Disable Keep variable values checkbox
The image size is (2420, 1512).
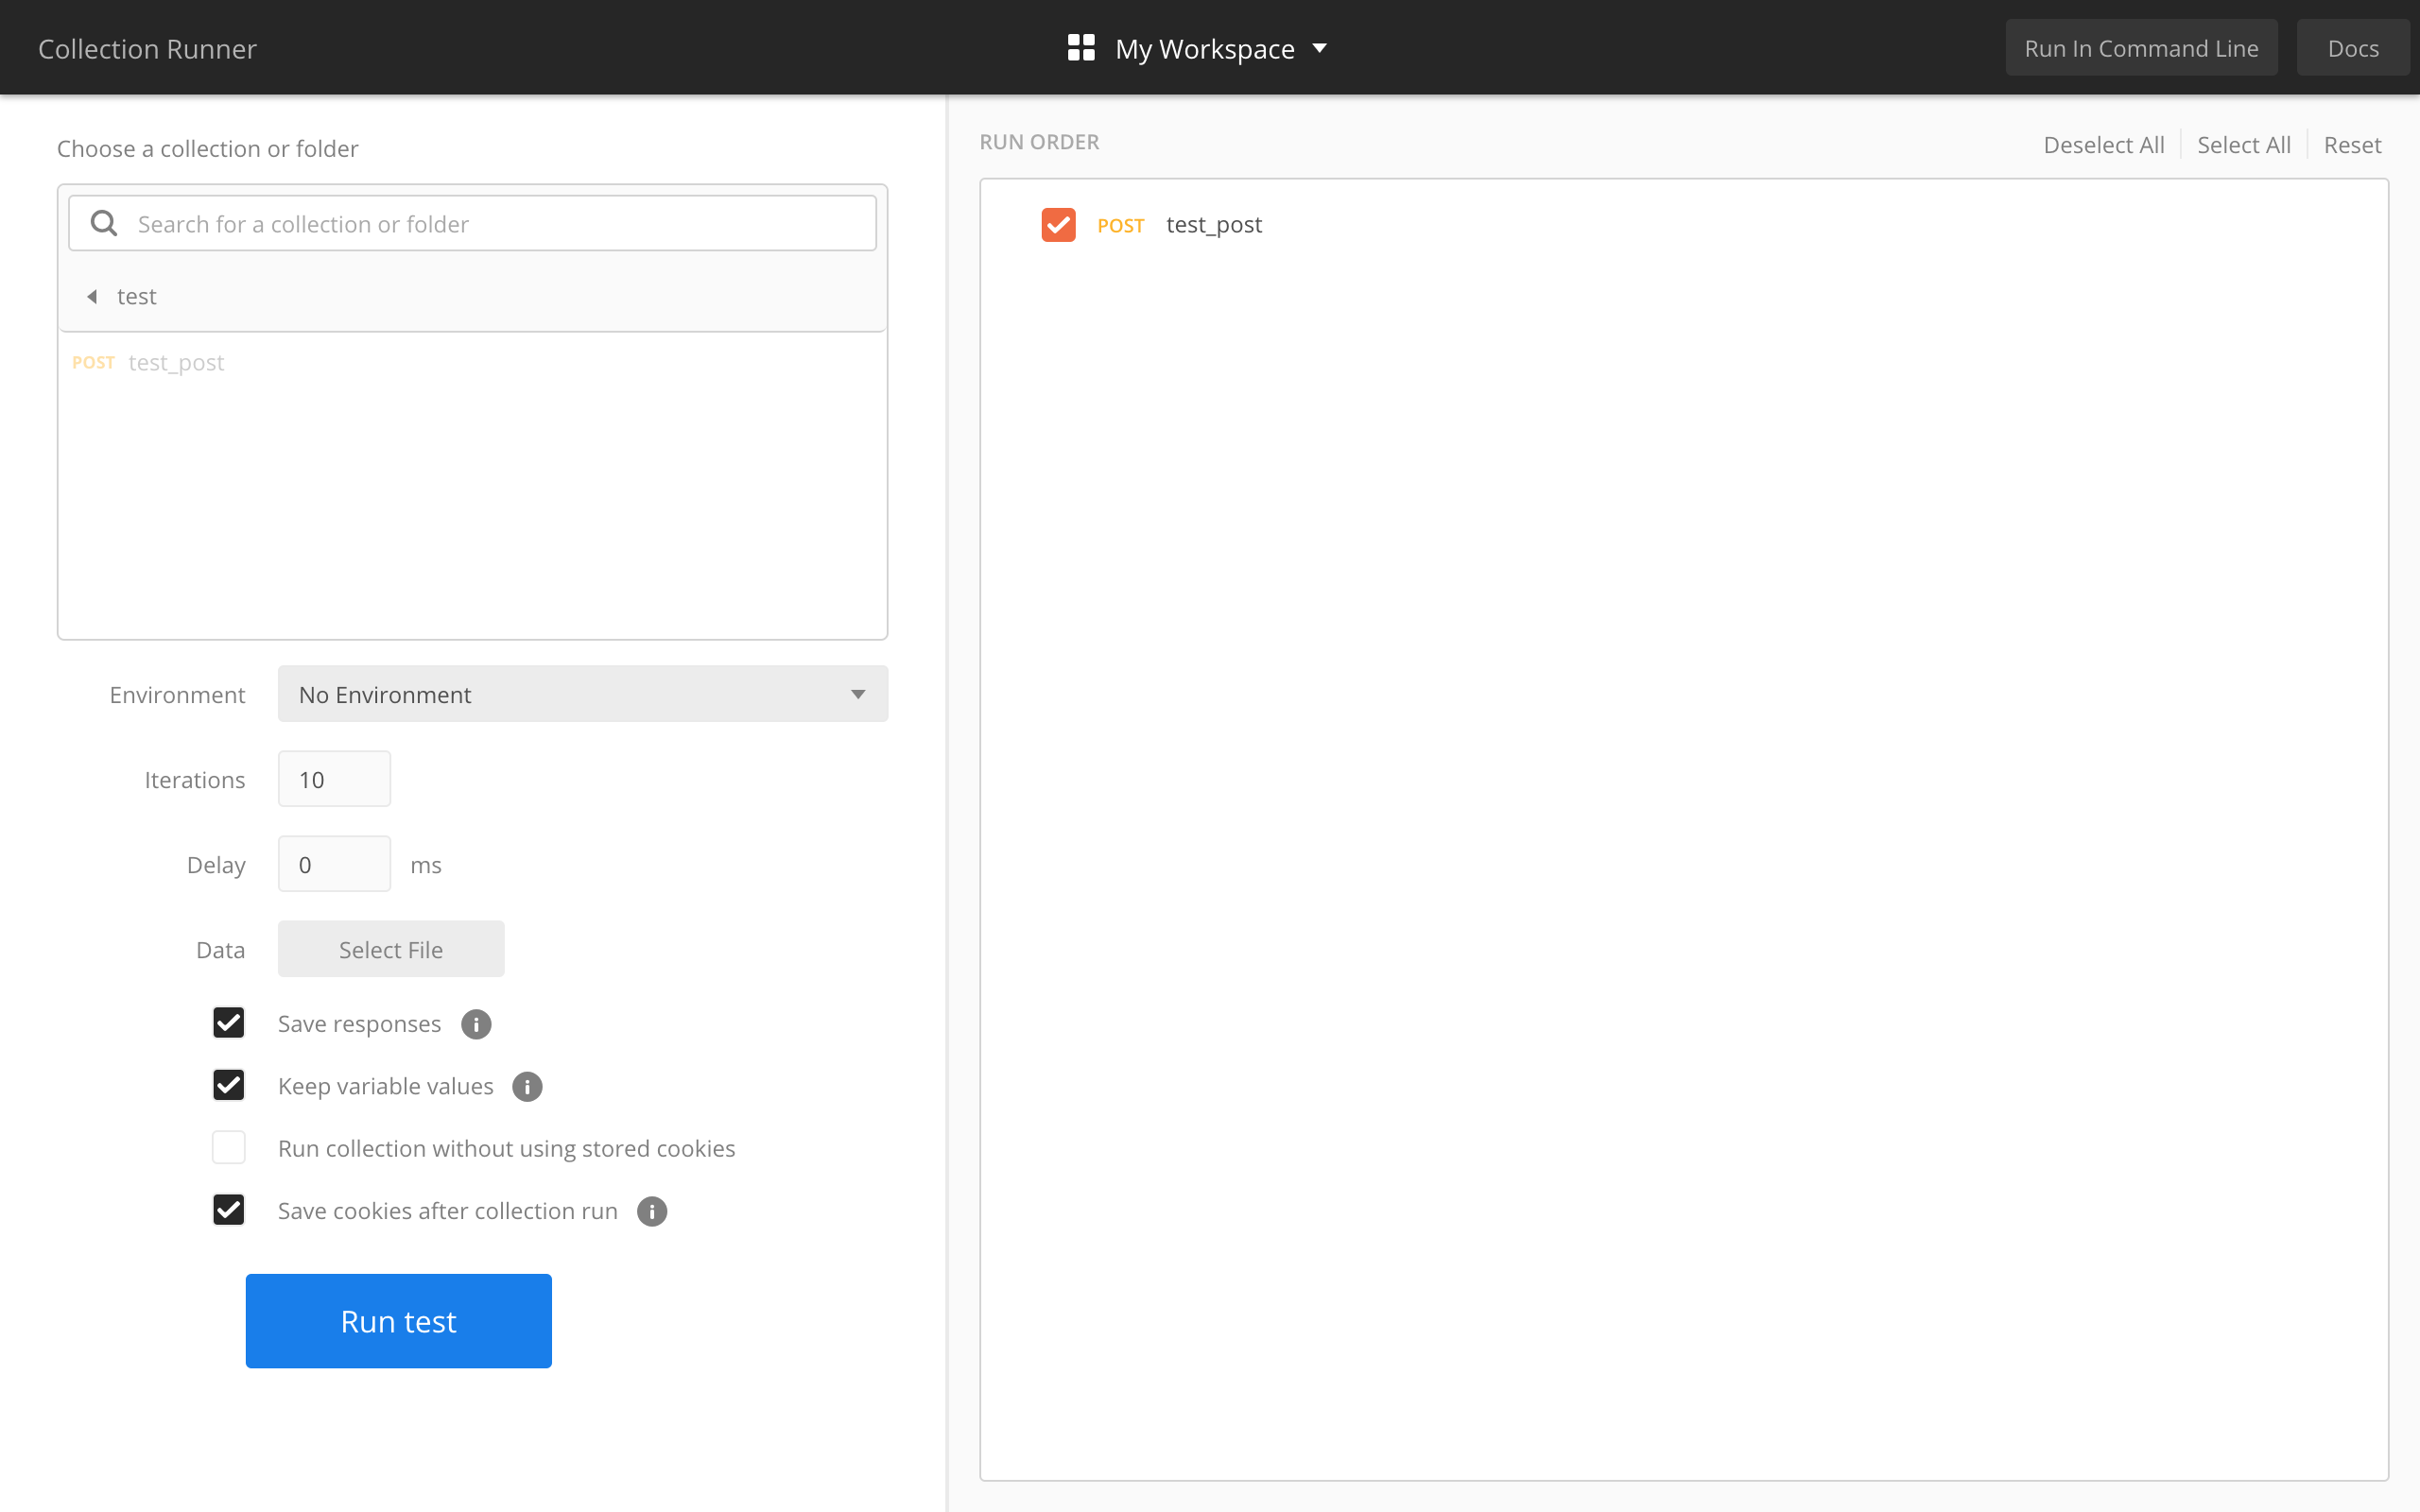click(x=229, y=1086)
